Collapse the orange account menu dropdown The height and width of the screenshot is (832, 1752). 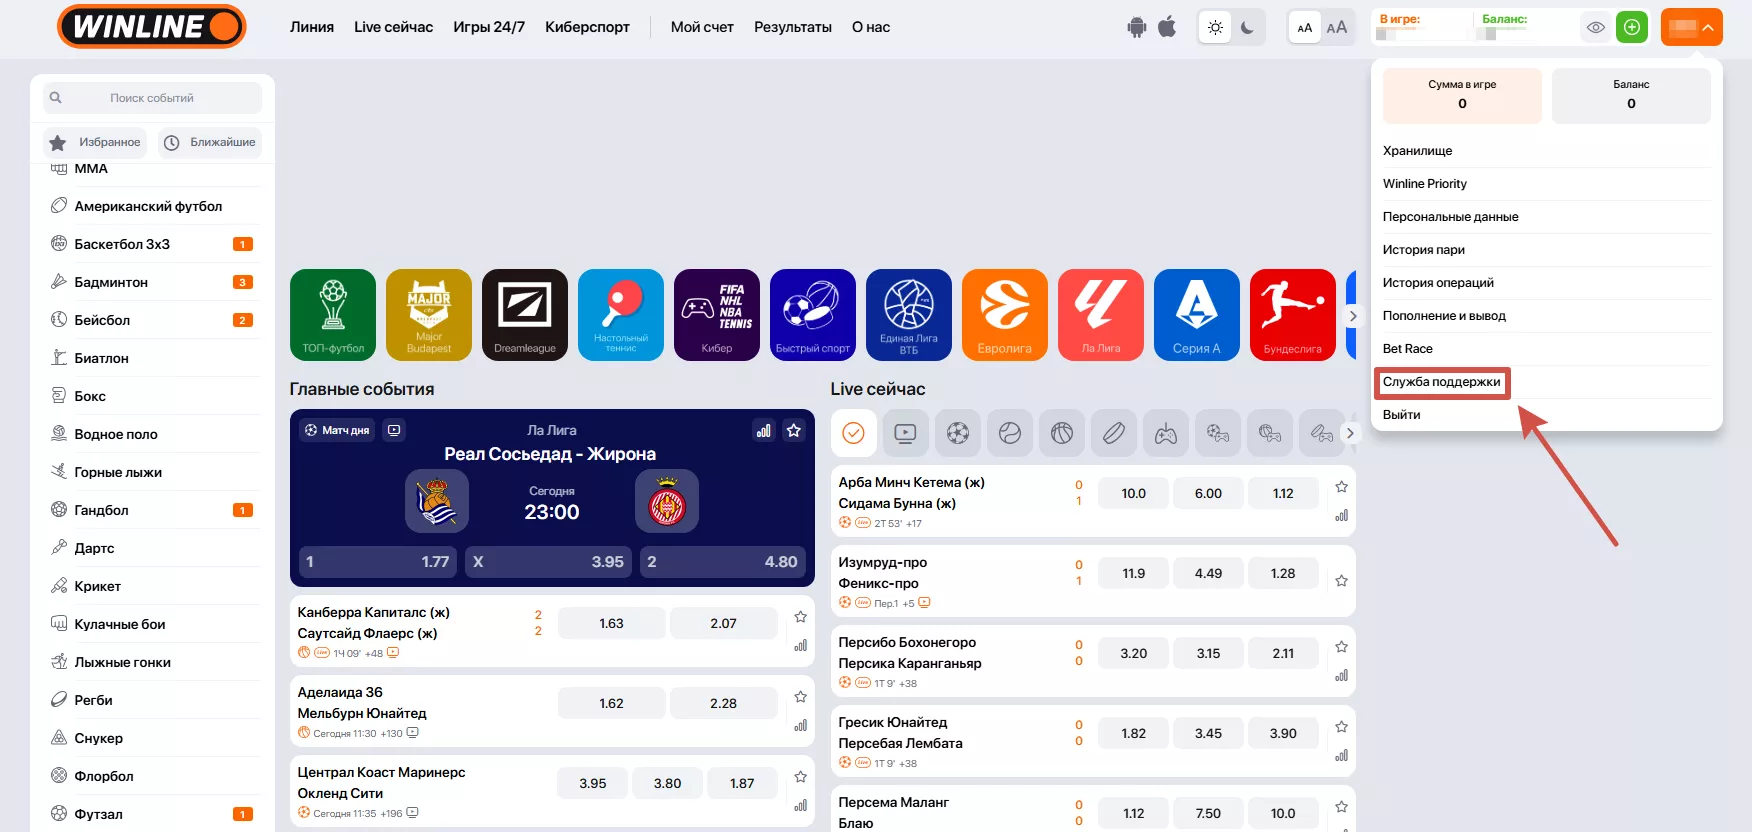(1691, 27)
